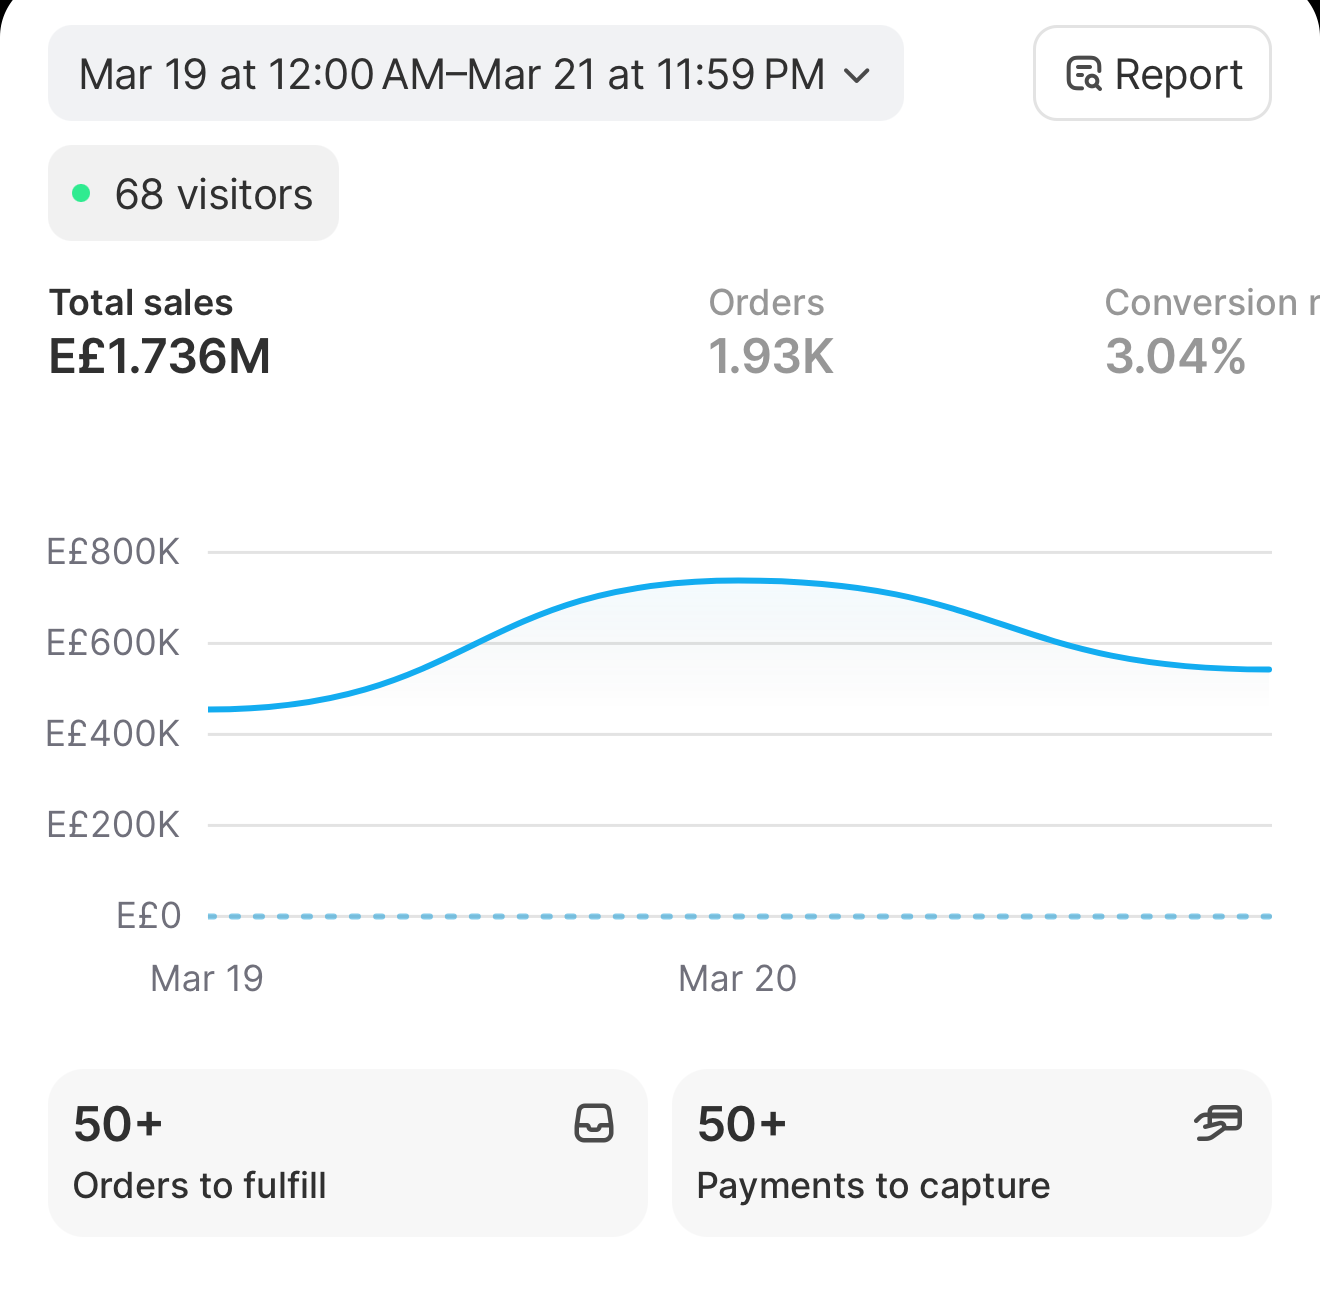Open the 68 visitors live view

pyautogui.click(x=193, y=193)
